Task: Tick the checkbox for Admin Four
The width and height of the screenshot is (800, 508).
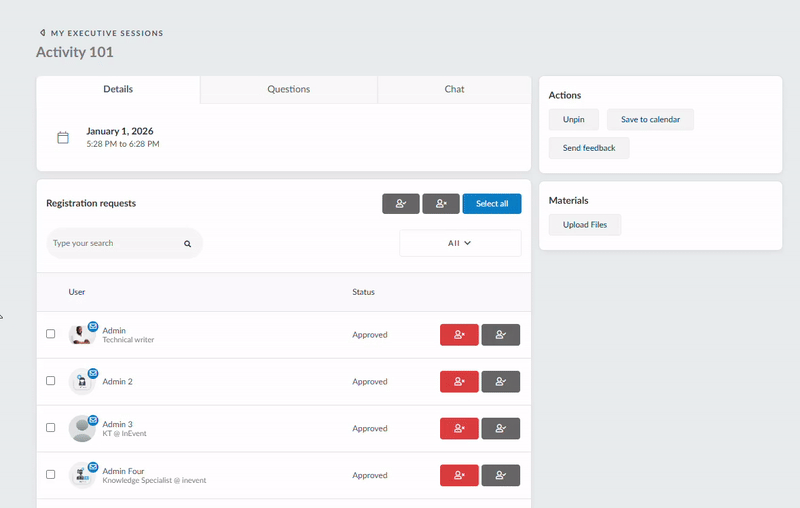Action: pos(51,474)
